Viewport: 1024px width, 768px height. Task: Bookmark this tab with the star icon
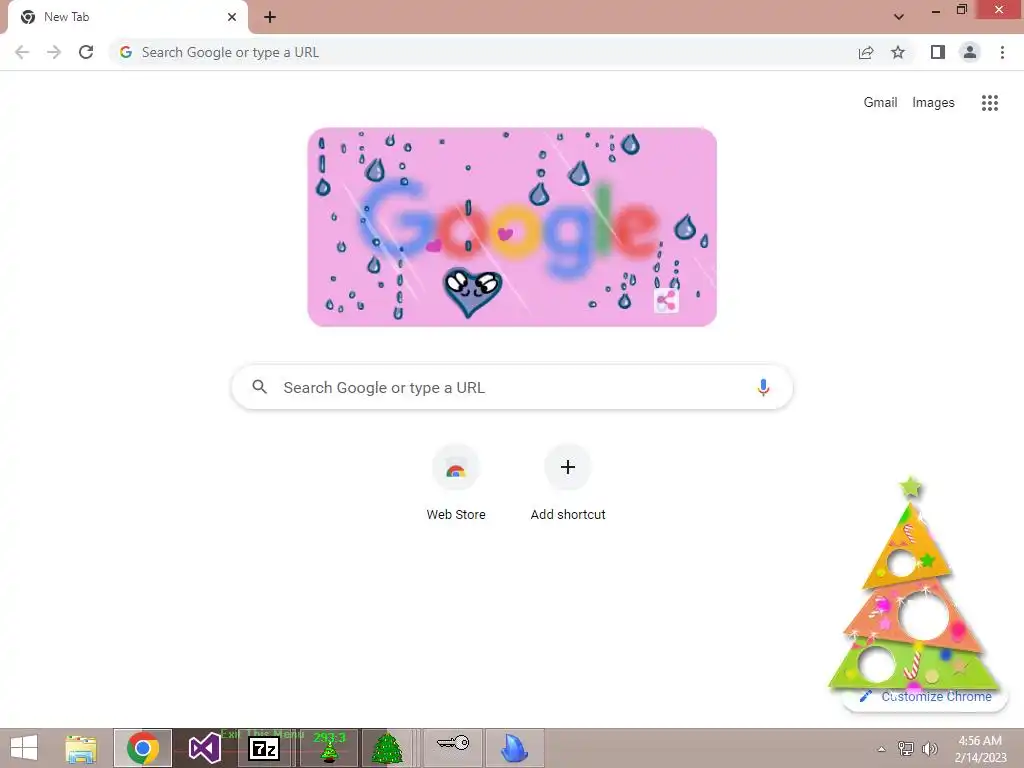click(898, 52)
